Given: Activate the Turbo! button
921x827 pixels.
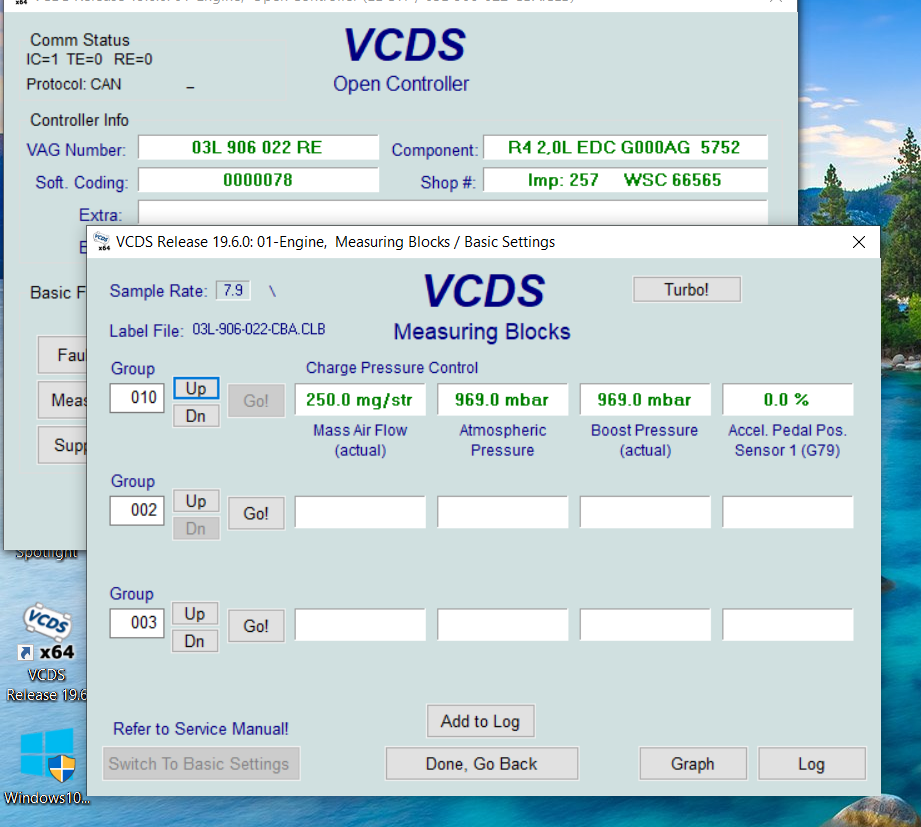Looking at the screenshot, I should click(687, 290).
